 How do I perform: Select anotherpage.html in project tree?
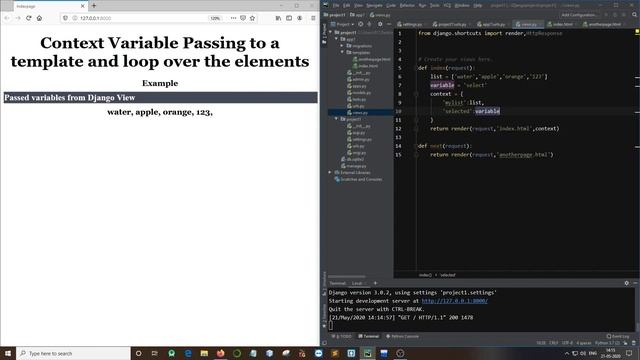point(371,59)
